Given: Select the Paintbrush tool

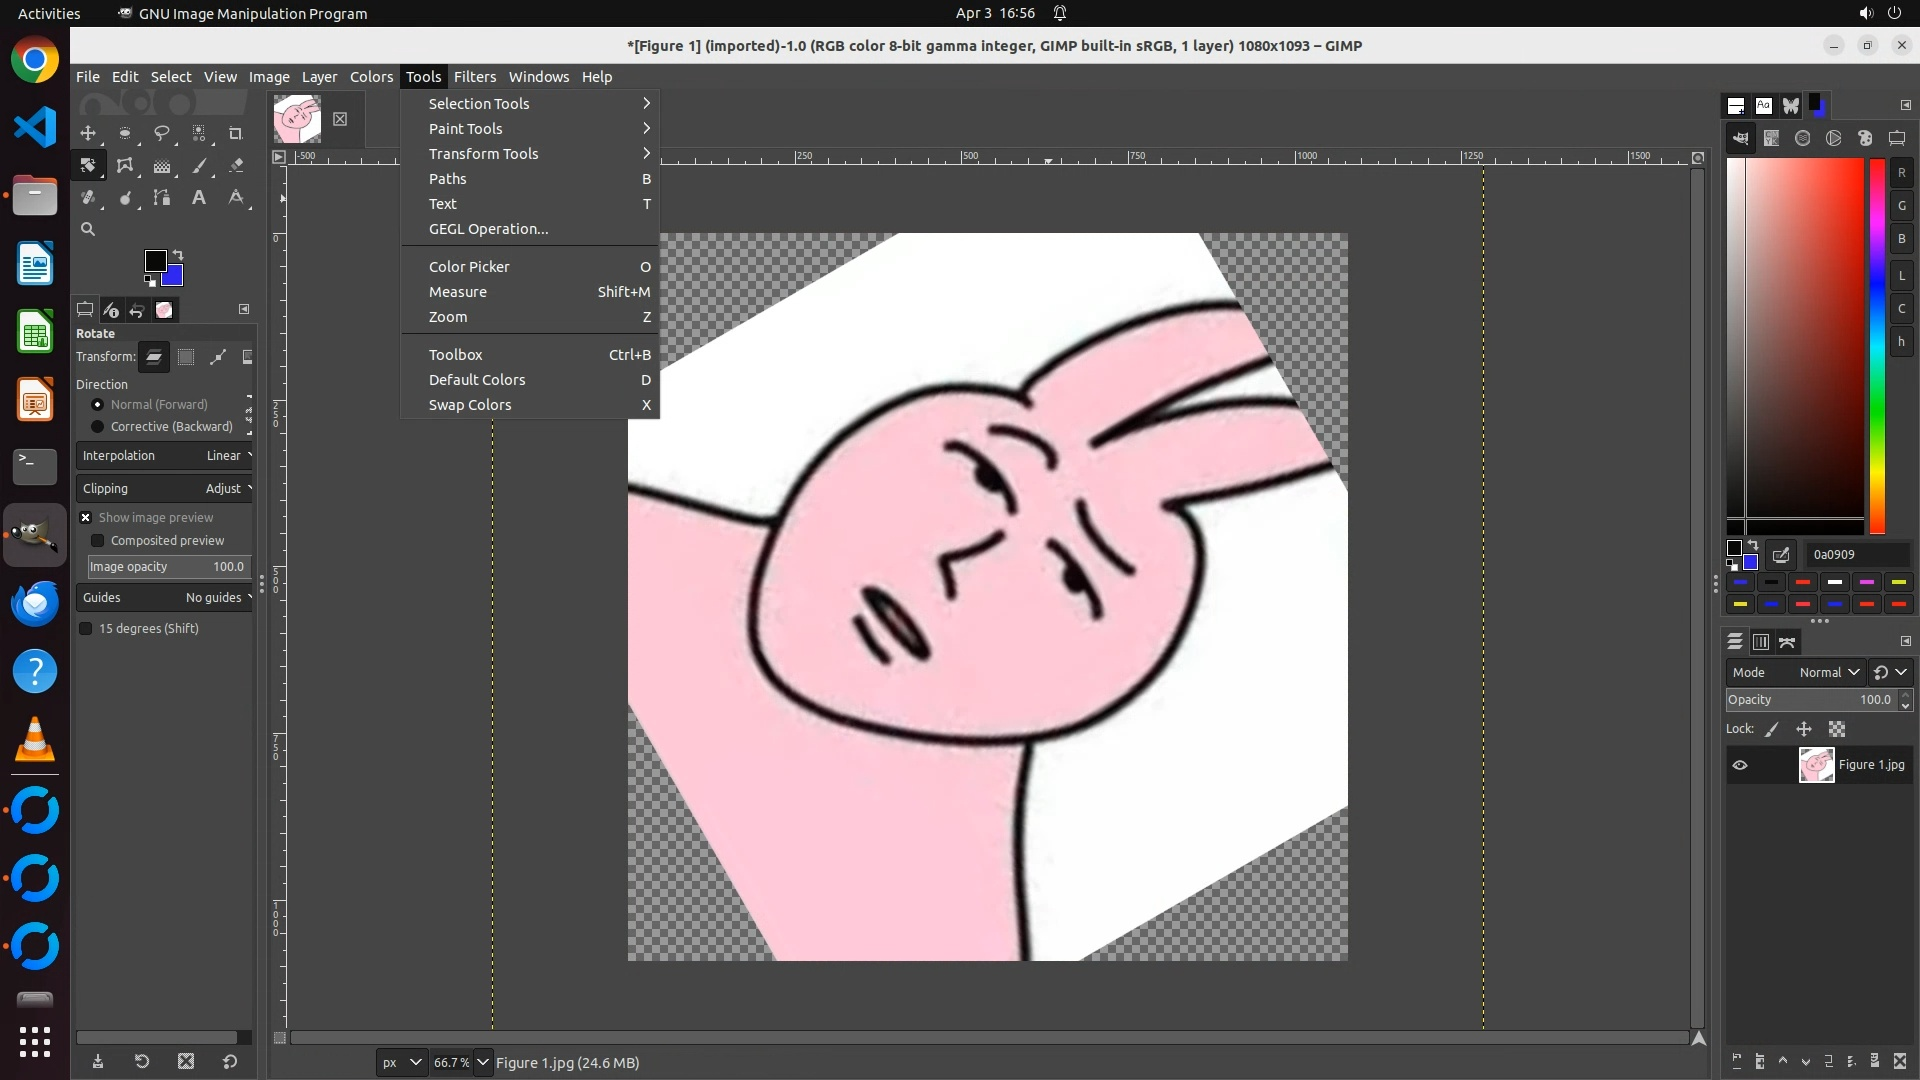Looking at the screenshot, I should pos(199,166).
